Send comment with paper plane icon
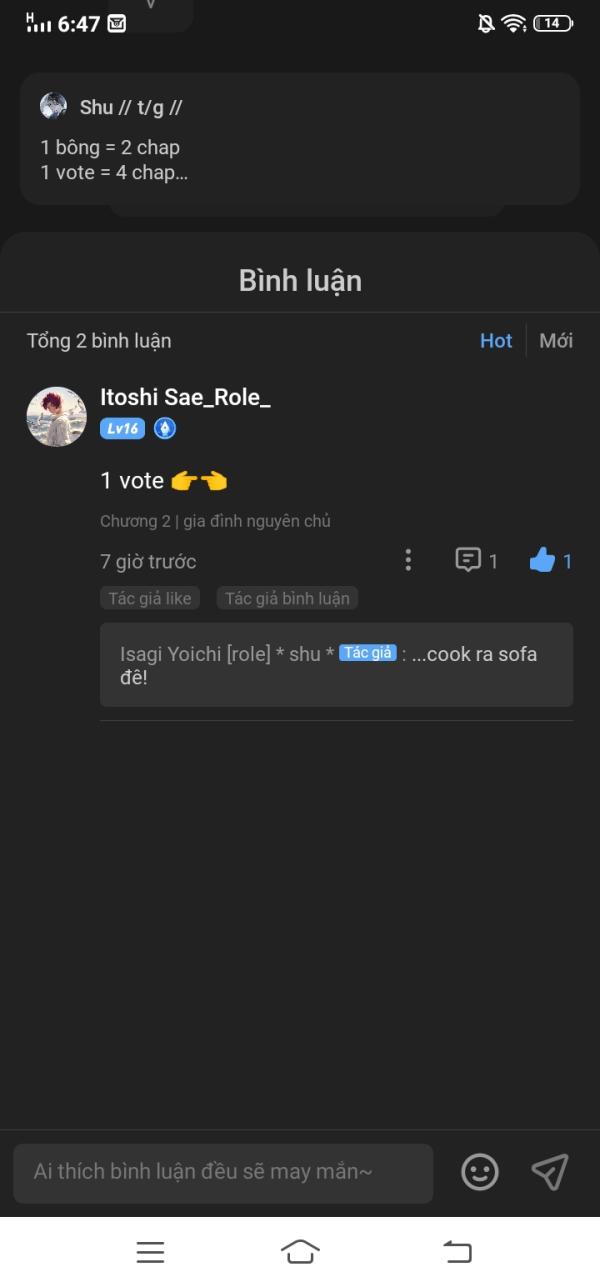Viewport: 600px width, 1287px height. 550,1172
